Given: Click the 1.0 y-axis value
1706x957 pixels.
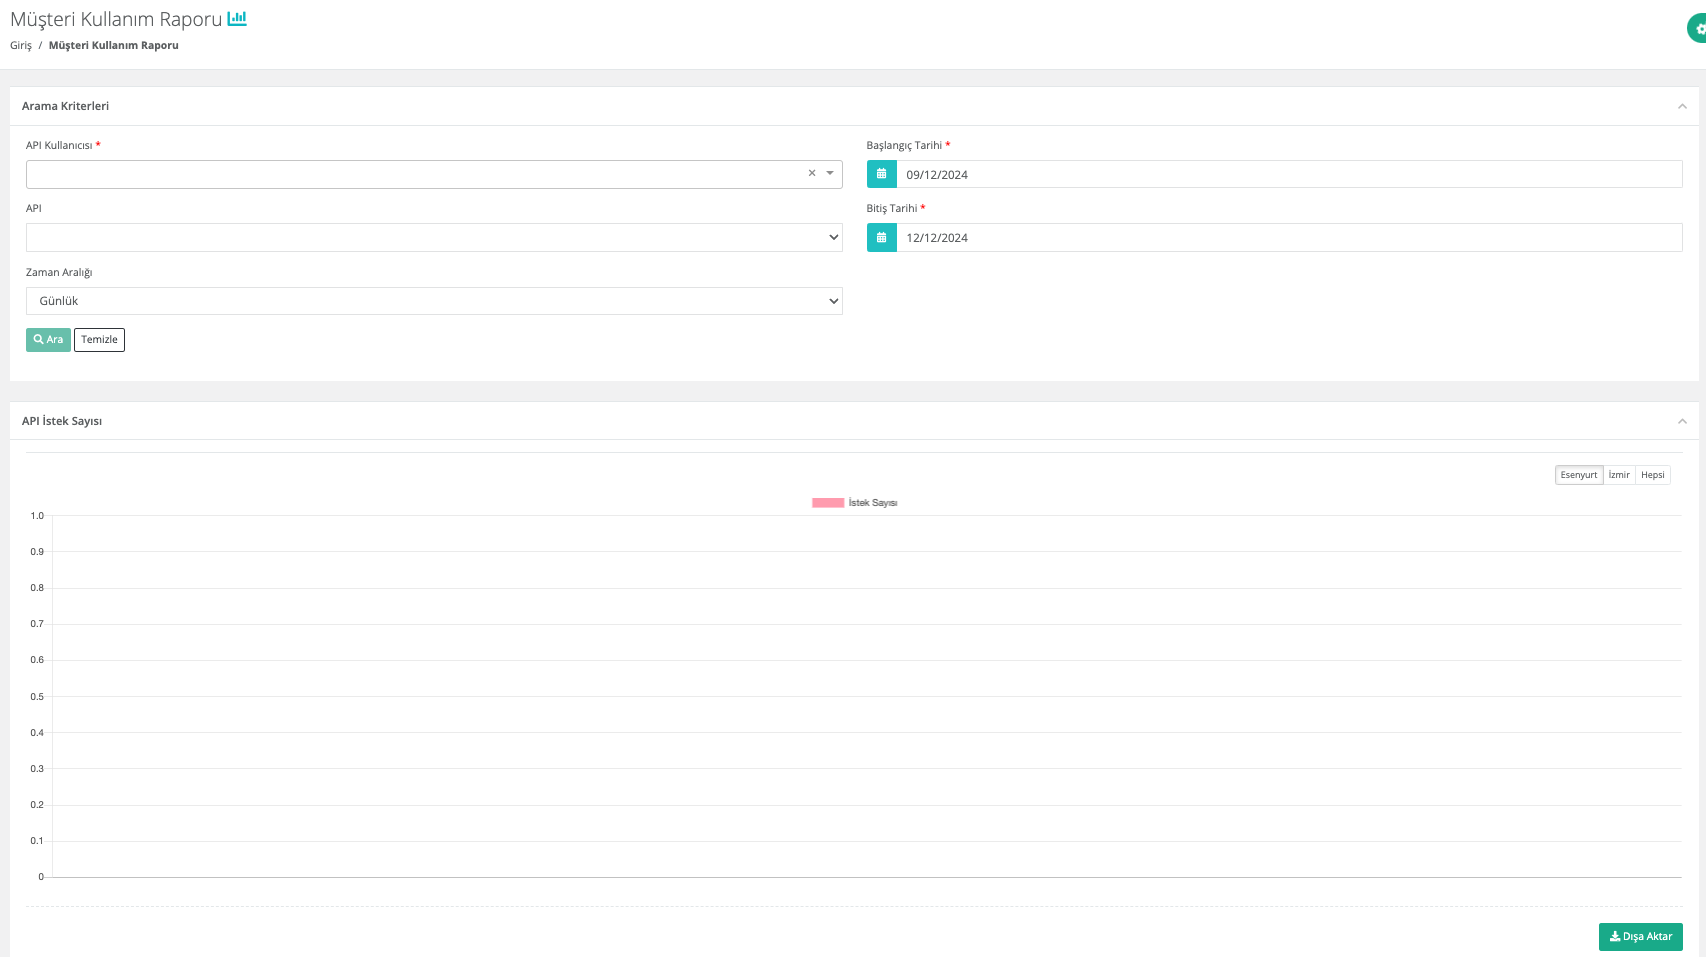Looking at the screenshot, I should pos(37,516).
